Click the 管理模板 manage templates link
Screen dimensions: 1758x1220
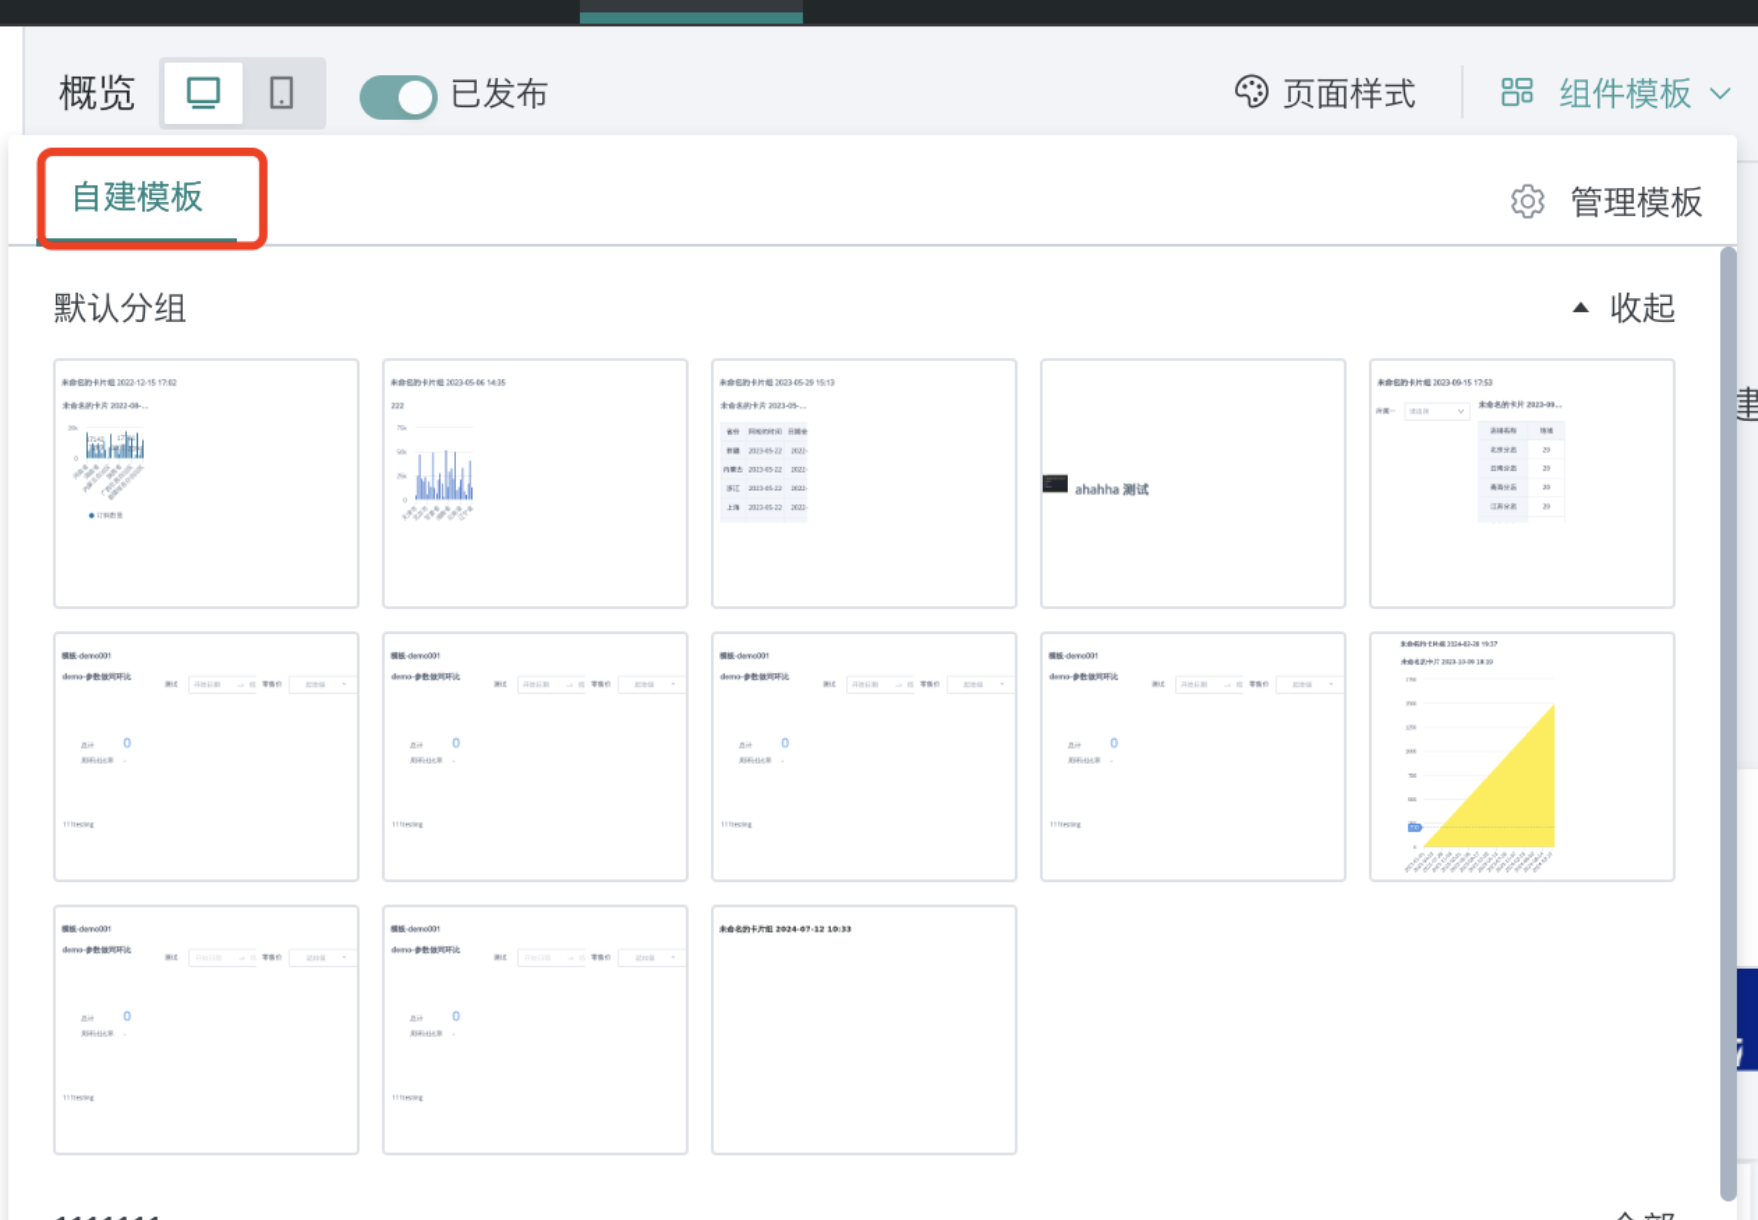[1635, 202]
